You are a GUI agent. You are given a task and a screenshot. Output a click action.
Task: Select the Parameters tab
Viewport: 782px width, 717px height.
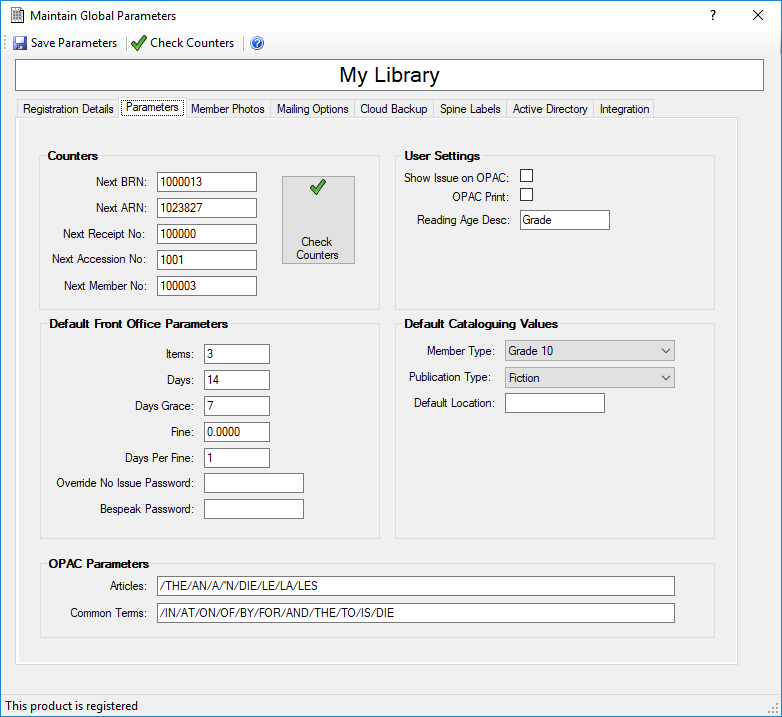(152, 107)
